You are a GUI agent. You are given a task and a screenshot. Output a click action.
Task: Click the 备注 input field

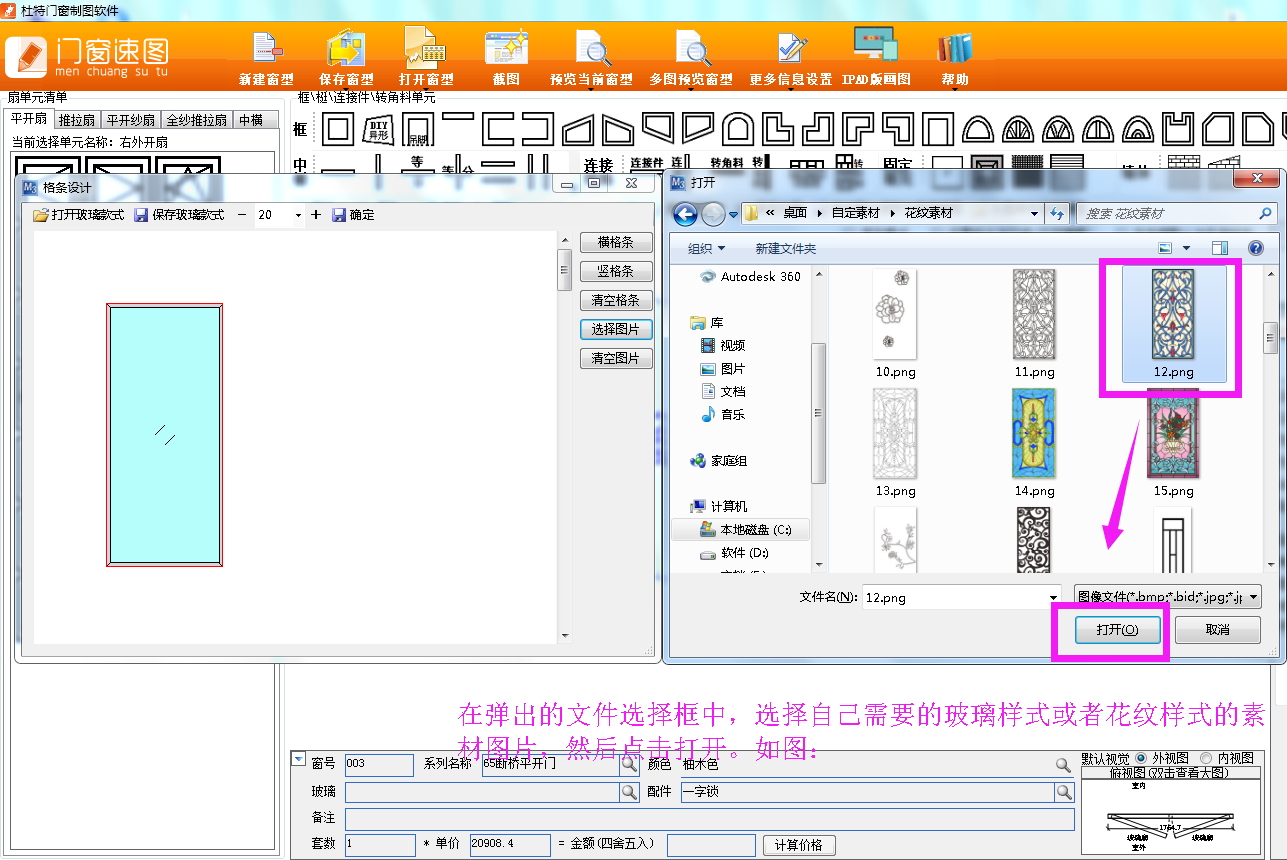point(709,819)
